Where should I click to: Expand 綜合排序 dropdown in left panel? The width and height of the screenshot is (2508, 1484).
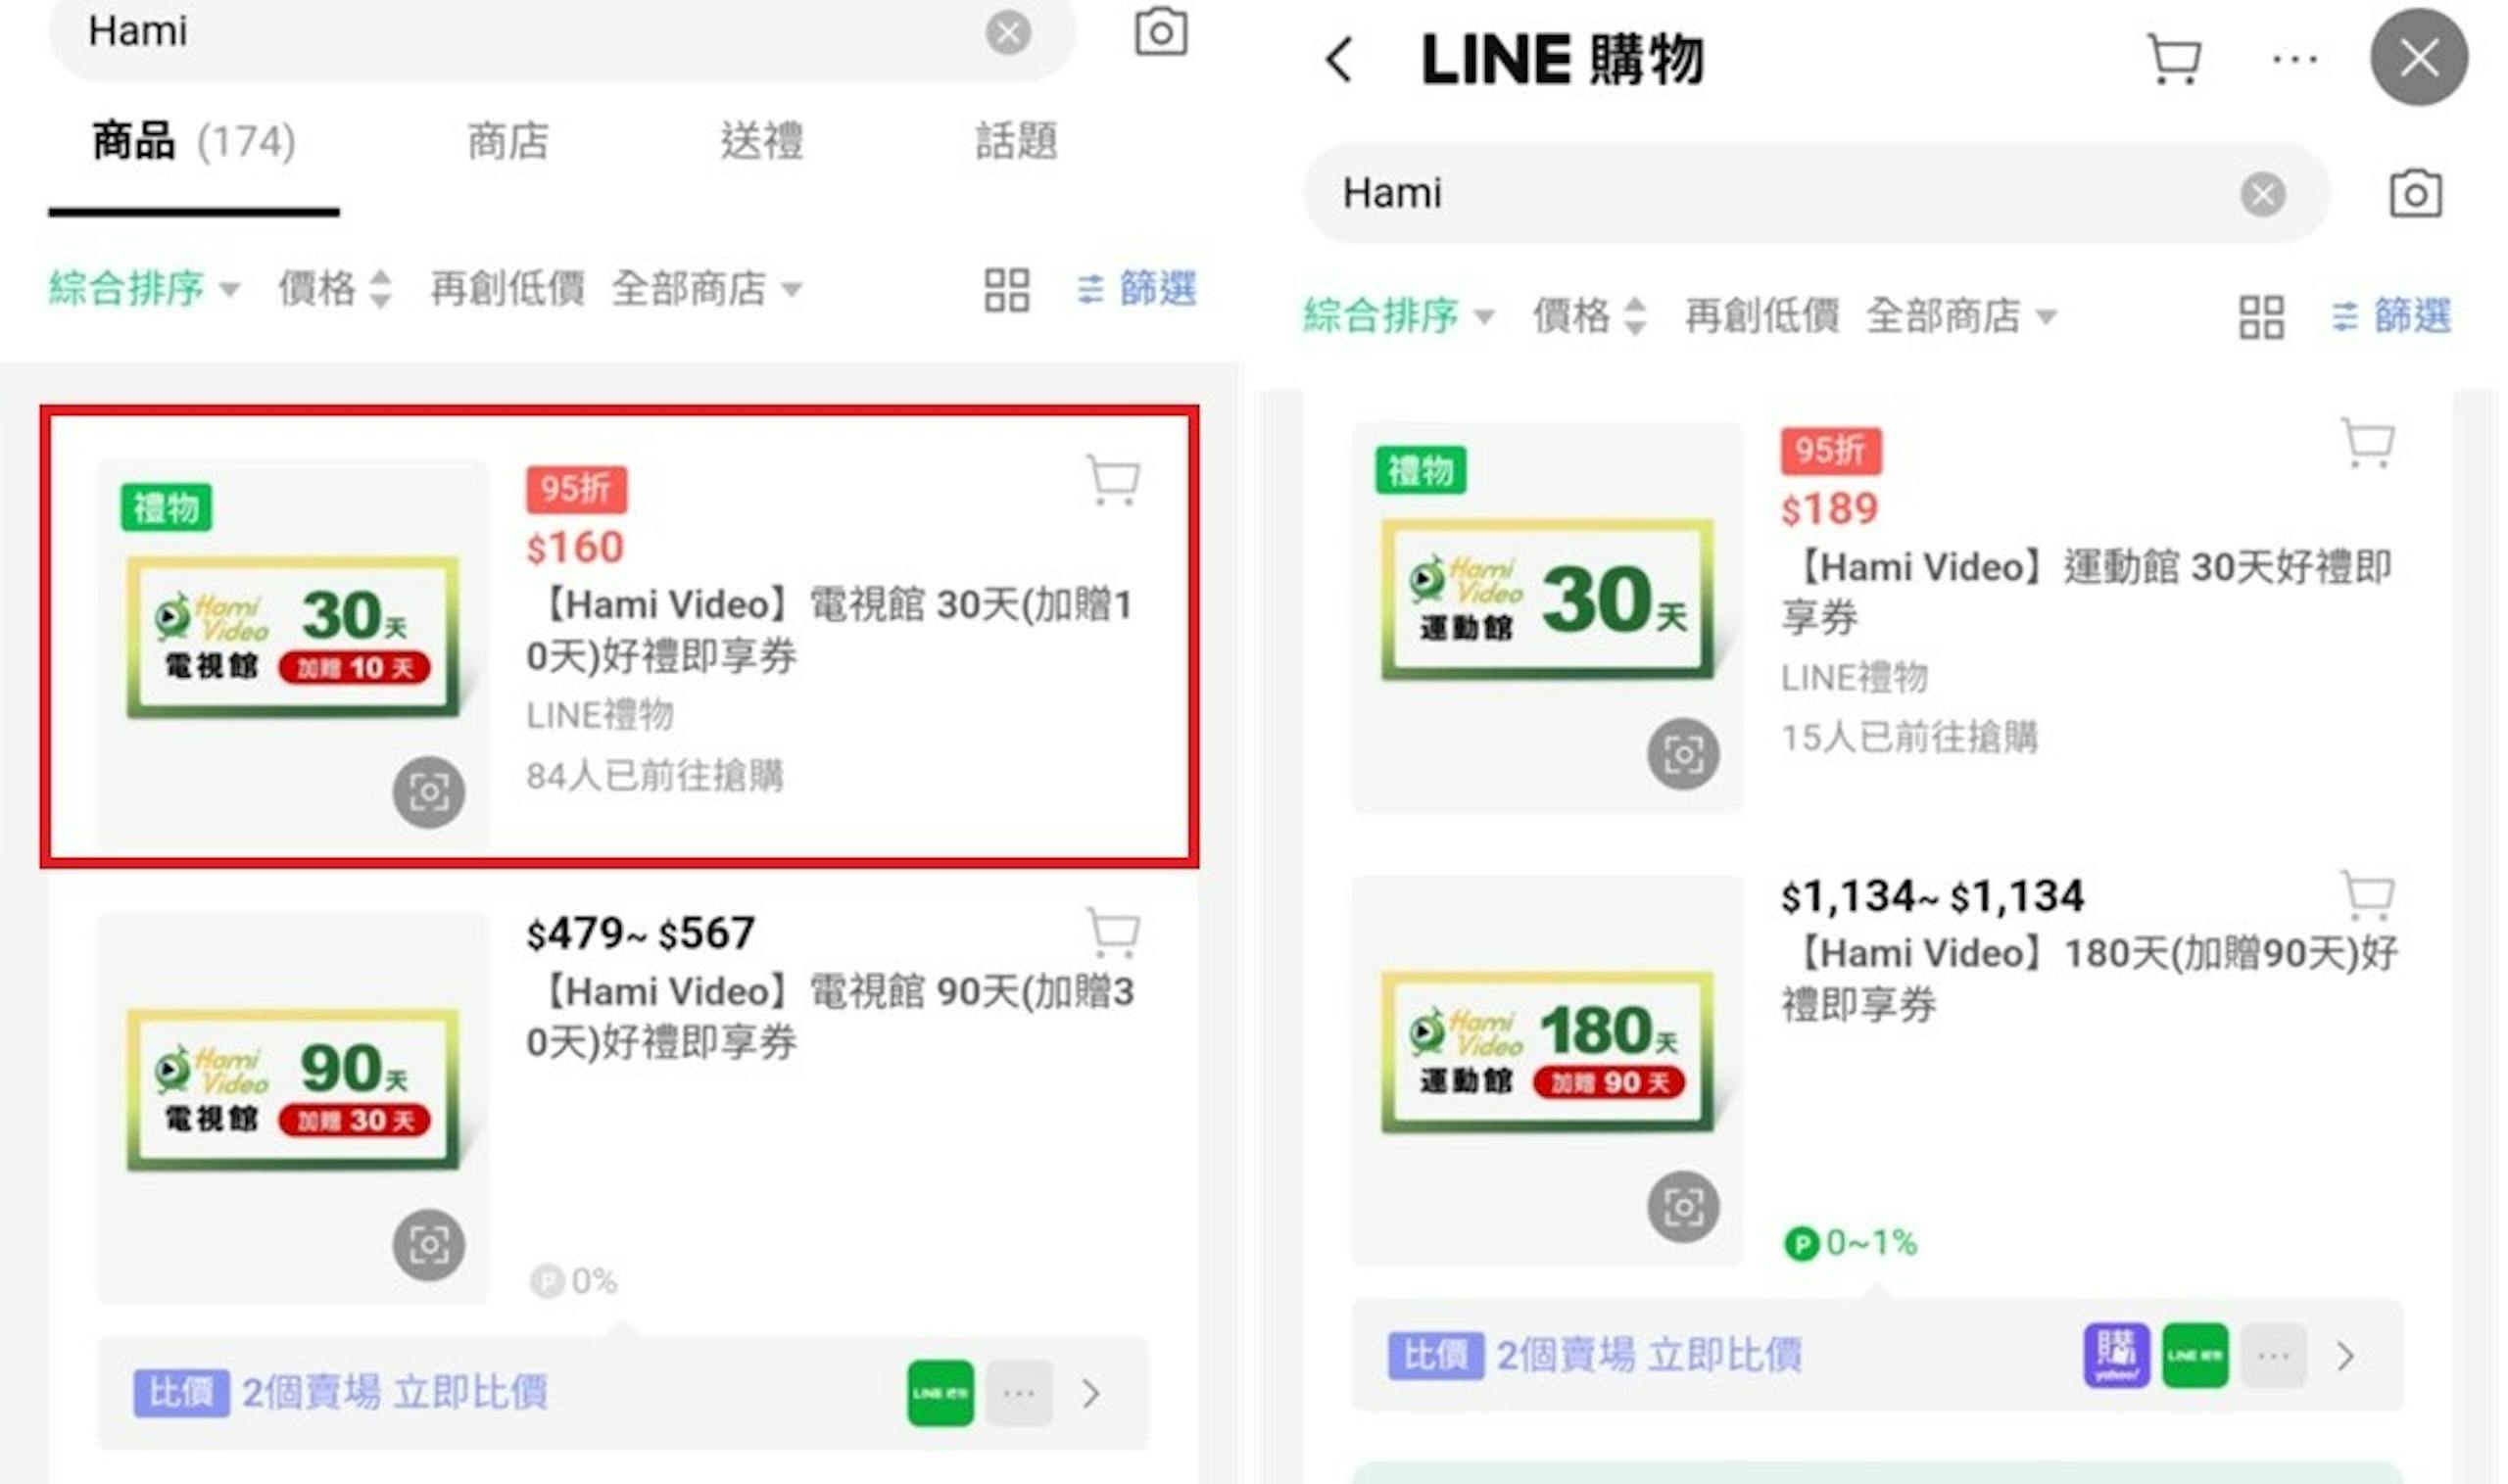pos(144,289)
